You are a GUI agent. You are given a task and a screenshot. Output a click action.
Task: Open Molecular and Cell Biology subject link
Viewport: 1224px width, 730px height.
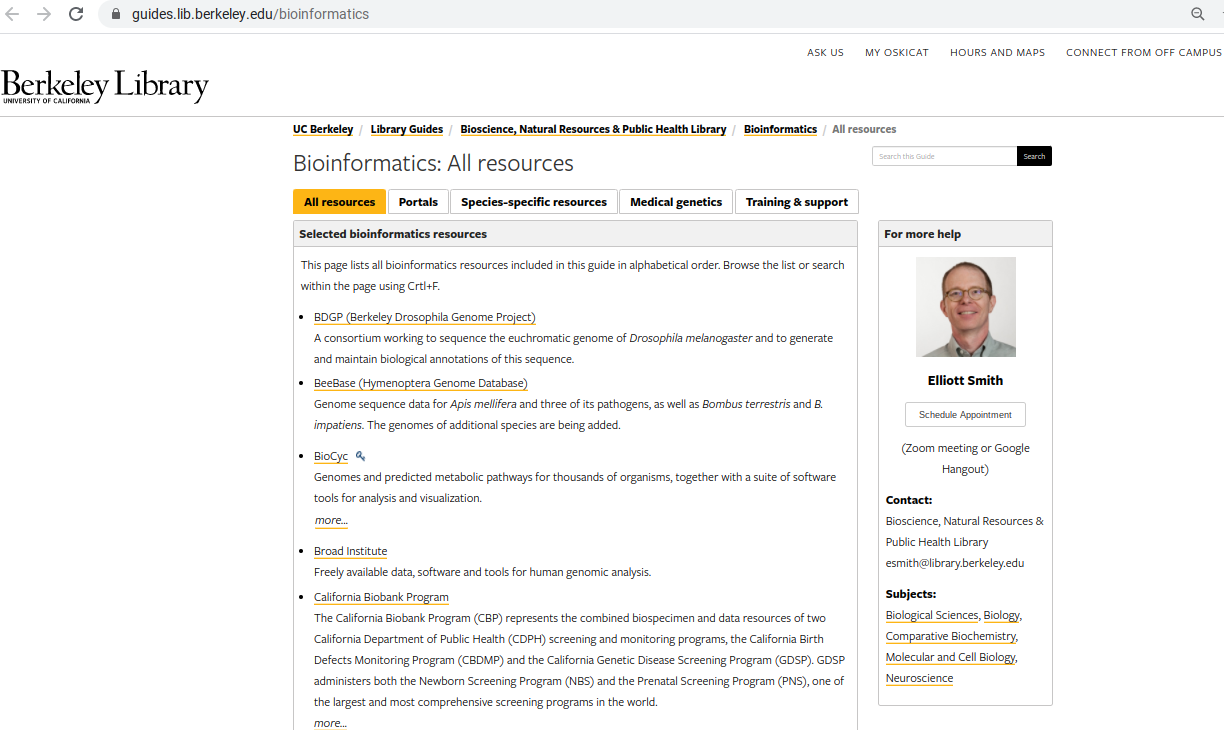(x=951, y=657)
